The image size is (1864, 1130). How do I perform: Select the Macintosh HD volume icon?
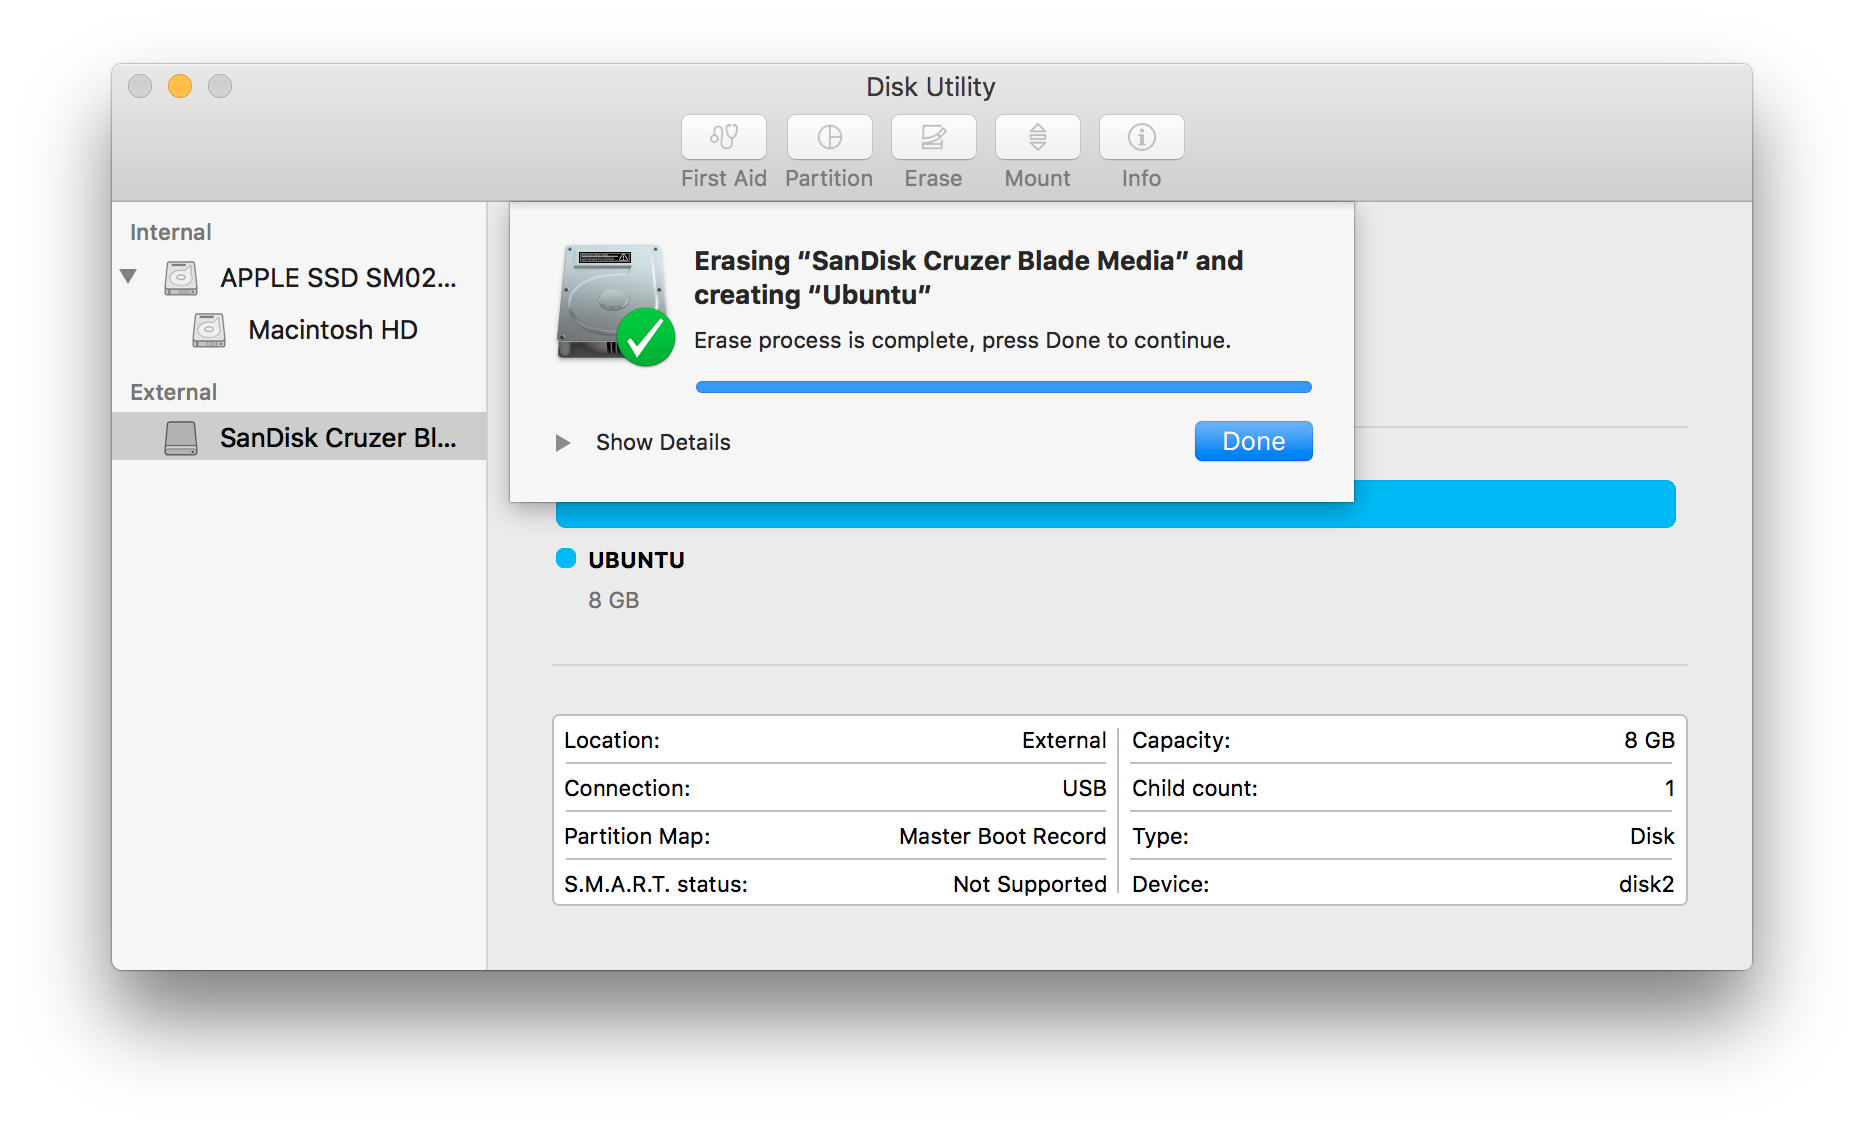click(x=209, y=330)
